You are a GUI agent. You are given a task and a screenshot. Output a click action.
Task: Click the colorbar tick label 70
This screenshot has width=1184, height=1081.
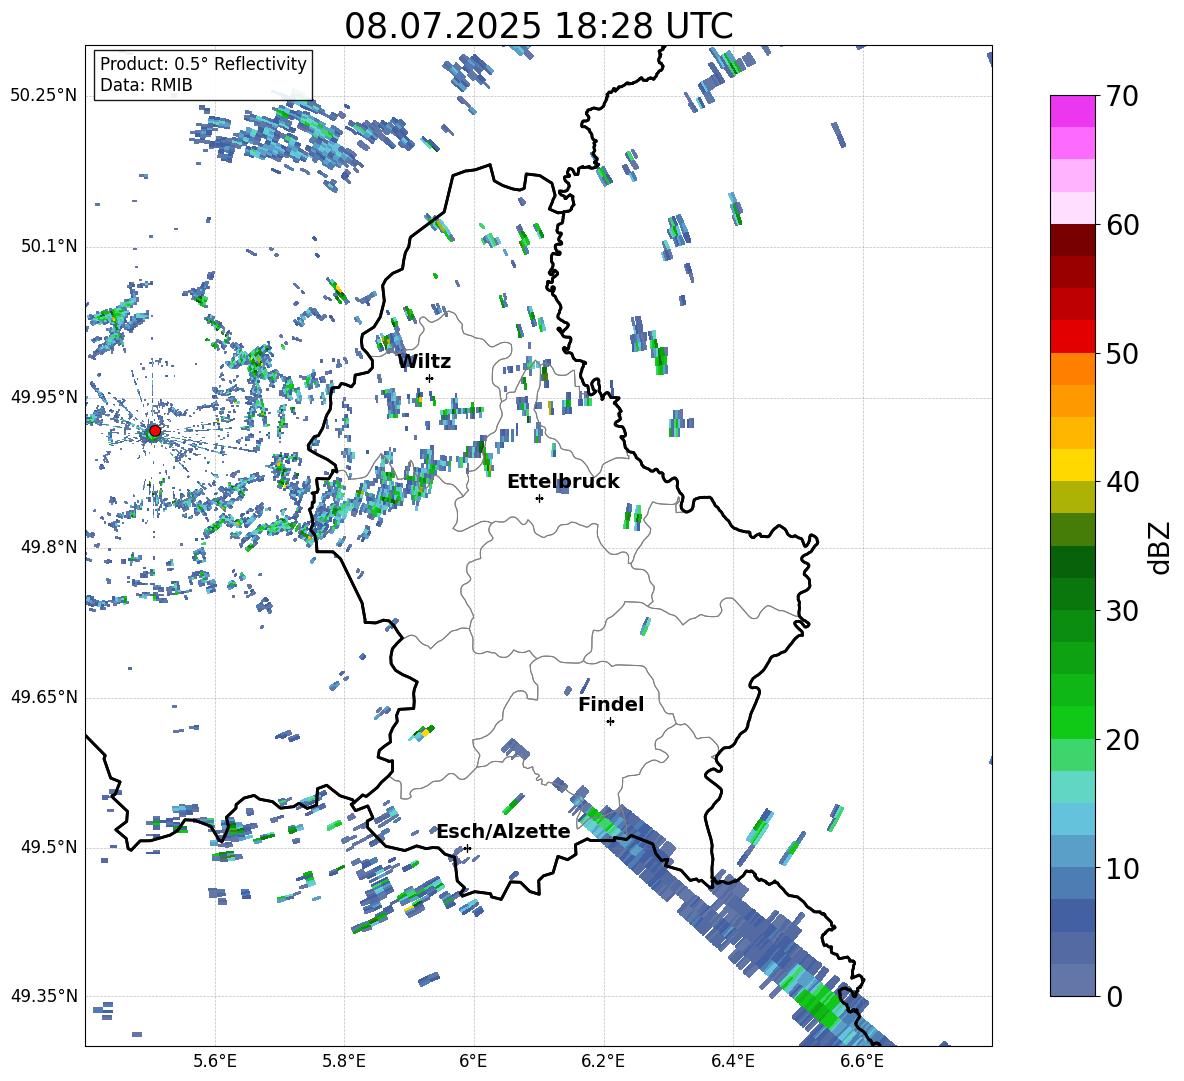1122,96
